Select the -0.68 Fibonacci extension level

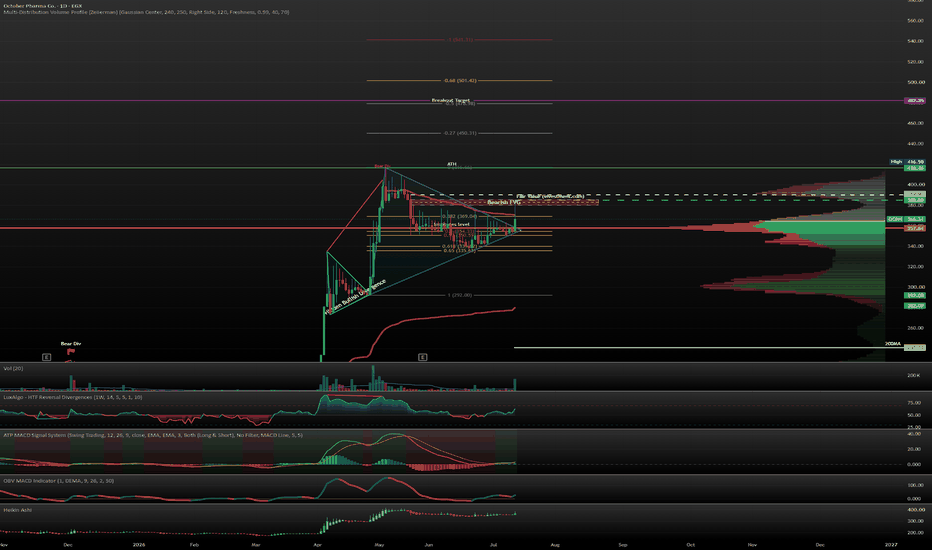[459, 80]
